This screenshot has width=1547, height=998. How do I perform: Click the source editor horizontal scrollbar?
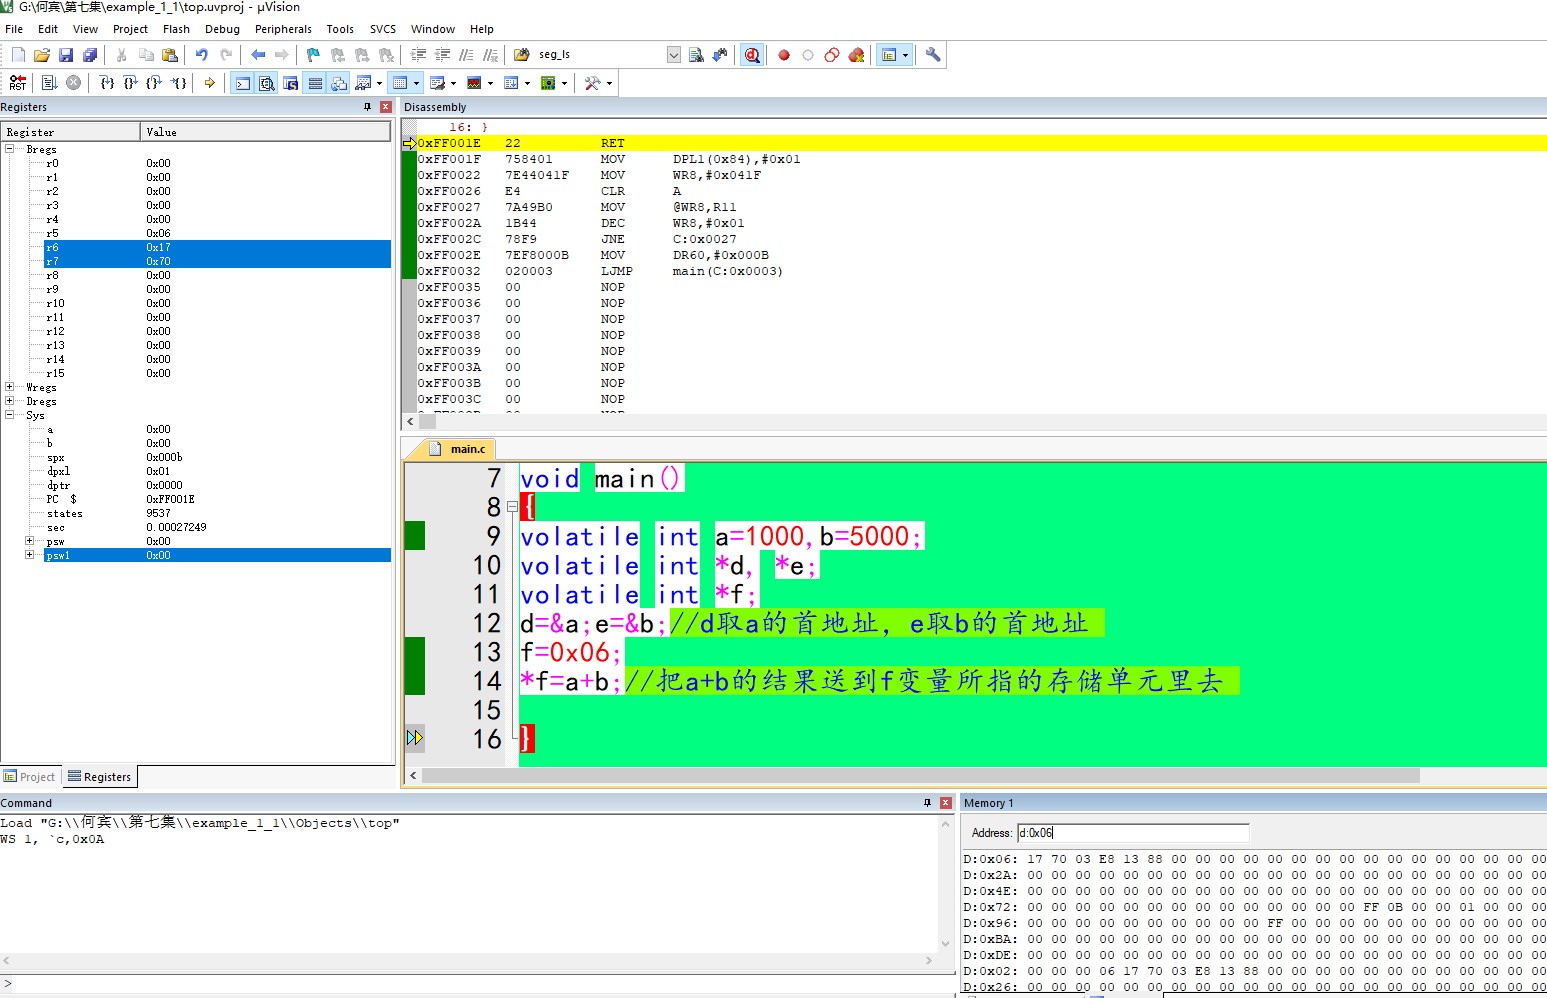920,776
